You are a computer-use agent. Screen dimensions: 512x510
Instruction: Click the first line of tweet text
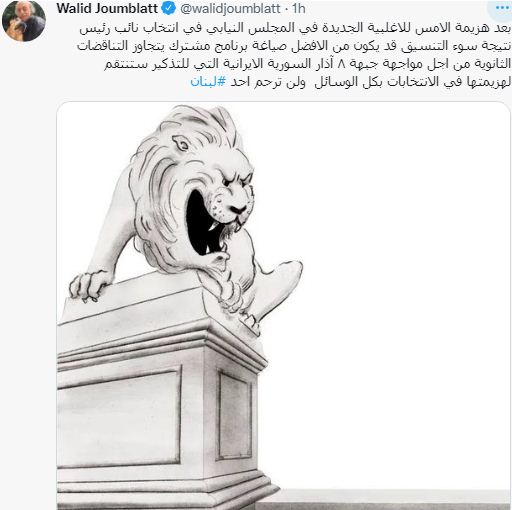coord(295,28)
